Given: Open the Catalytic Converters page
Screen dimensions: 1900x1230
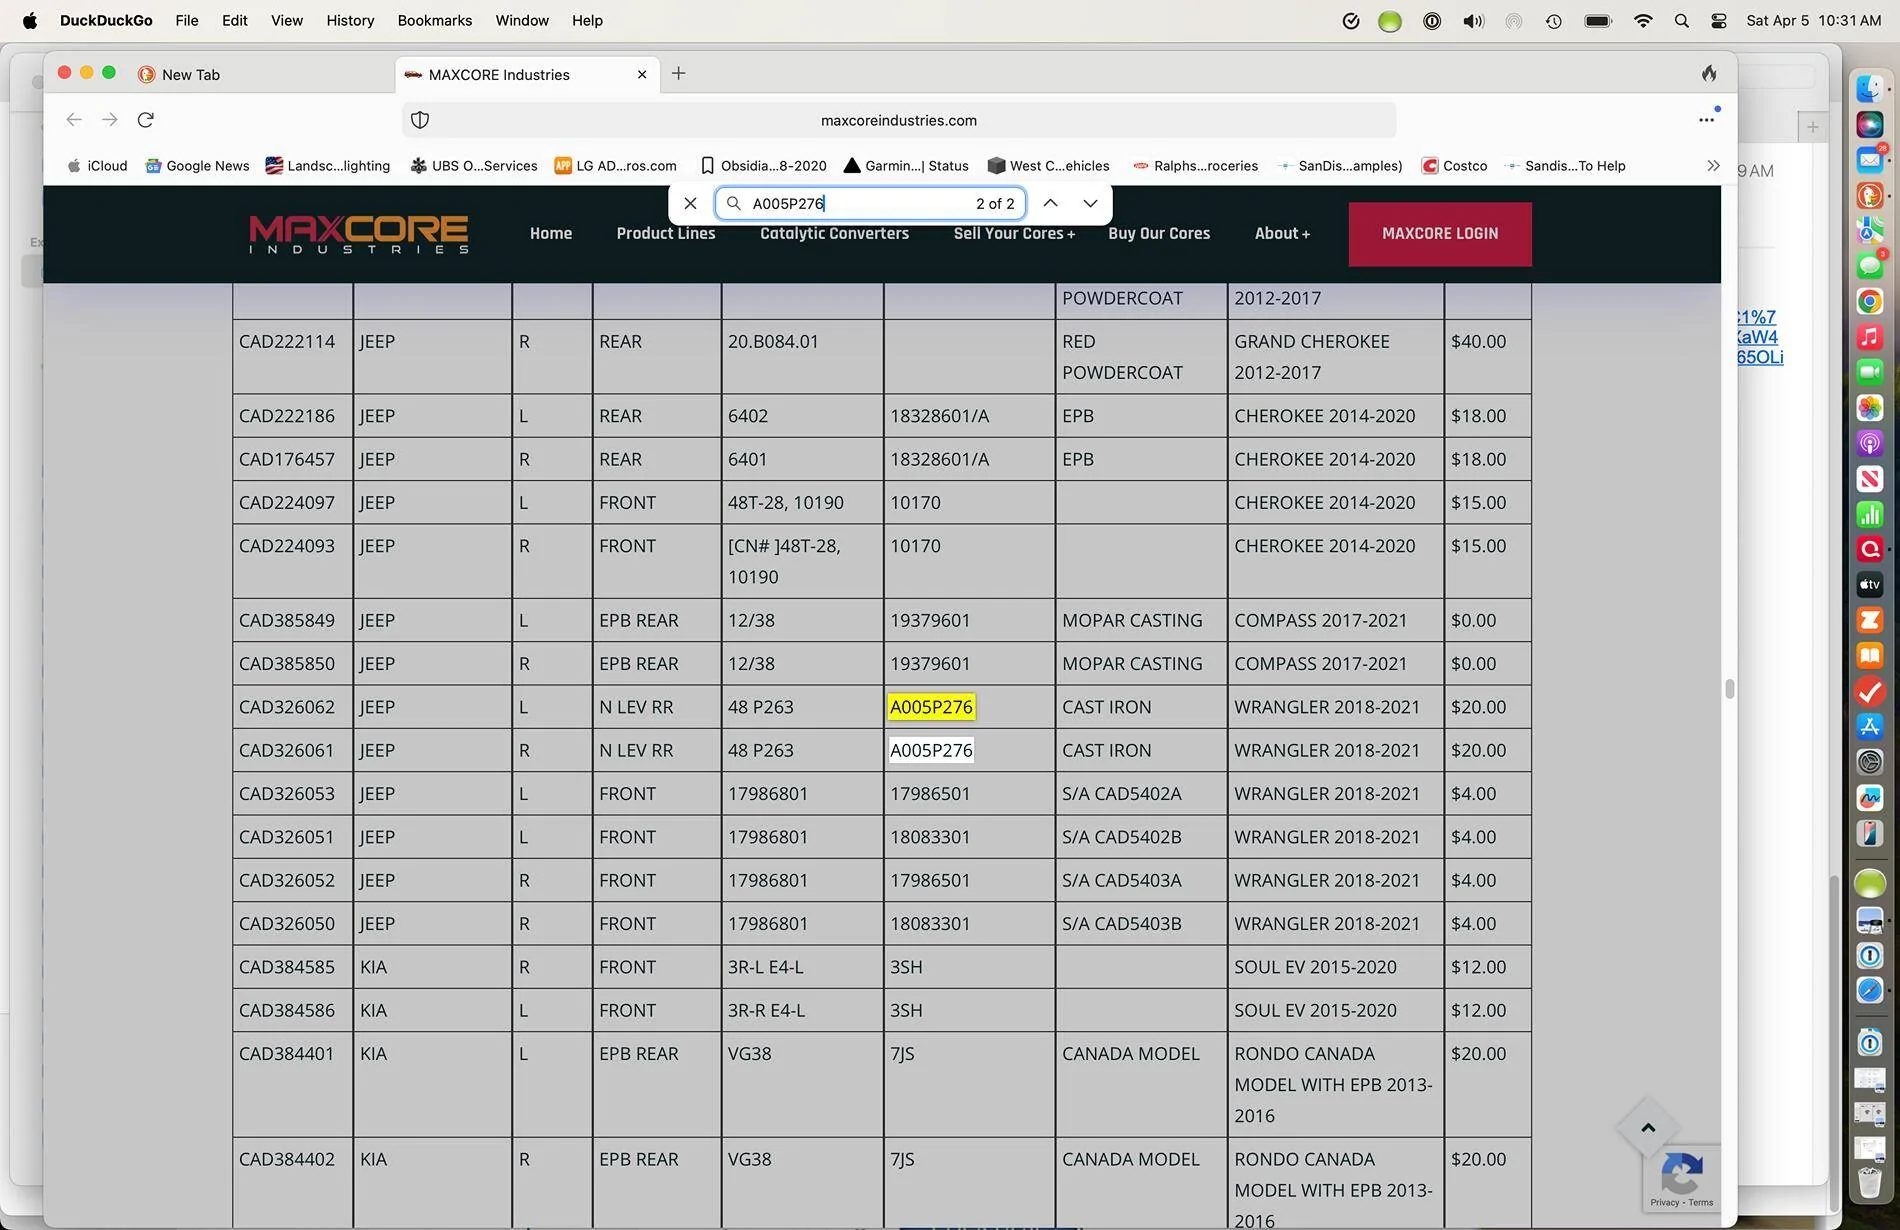Looking at the screenshot, I should (834, 234).
